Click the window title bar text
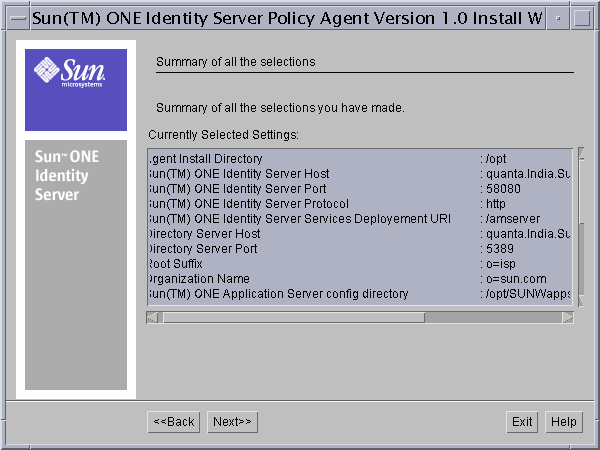This screenshot has width=600, height=450. pyautogui.click(x=287, y=18)
